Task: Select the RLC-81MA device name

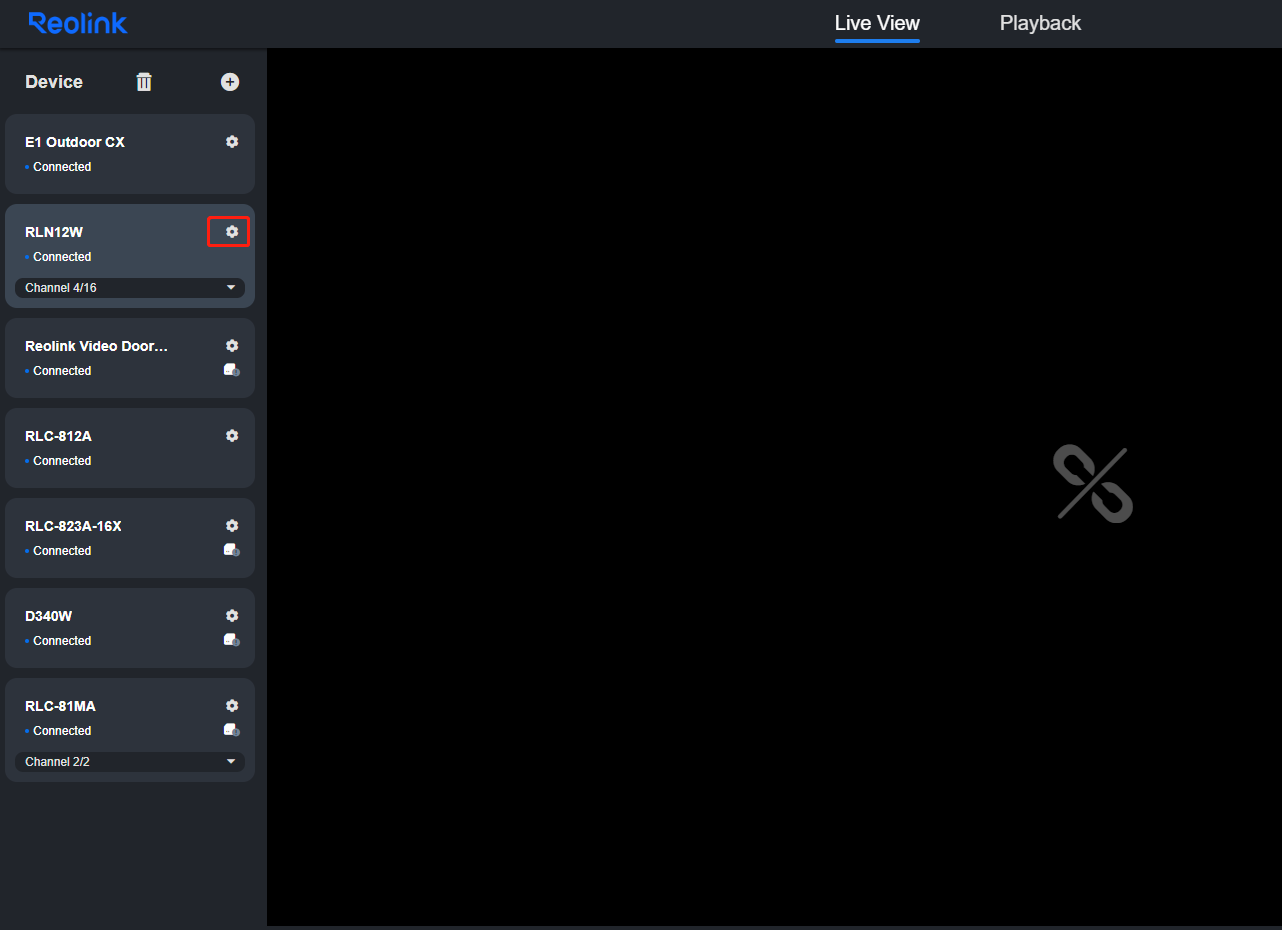Action: (60, 706)
